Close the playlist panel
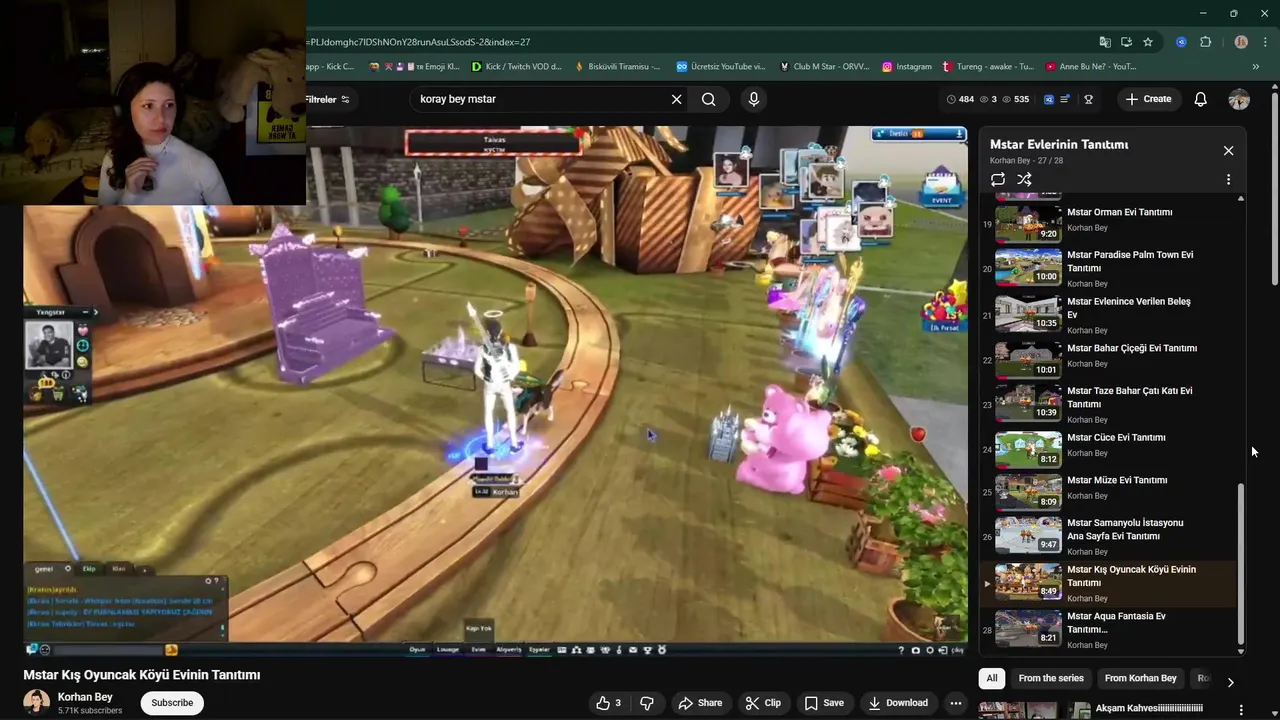Viewport: 1280px width, 720px height. tap(1228, 151)
